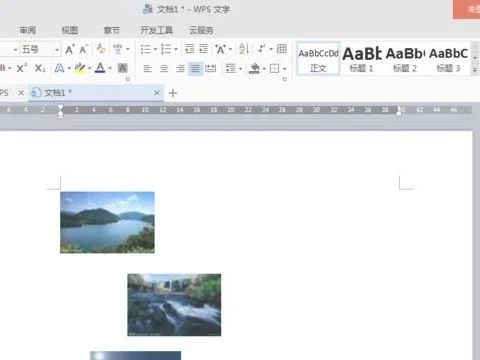
Task: Open the 章节 ribbon tab
Action: pos(112,30)
